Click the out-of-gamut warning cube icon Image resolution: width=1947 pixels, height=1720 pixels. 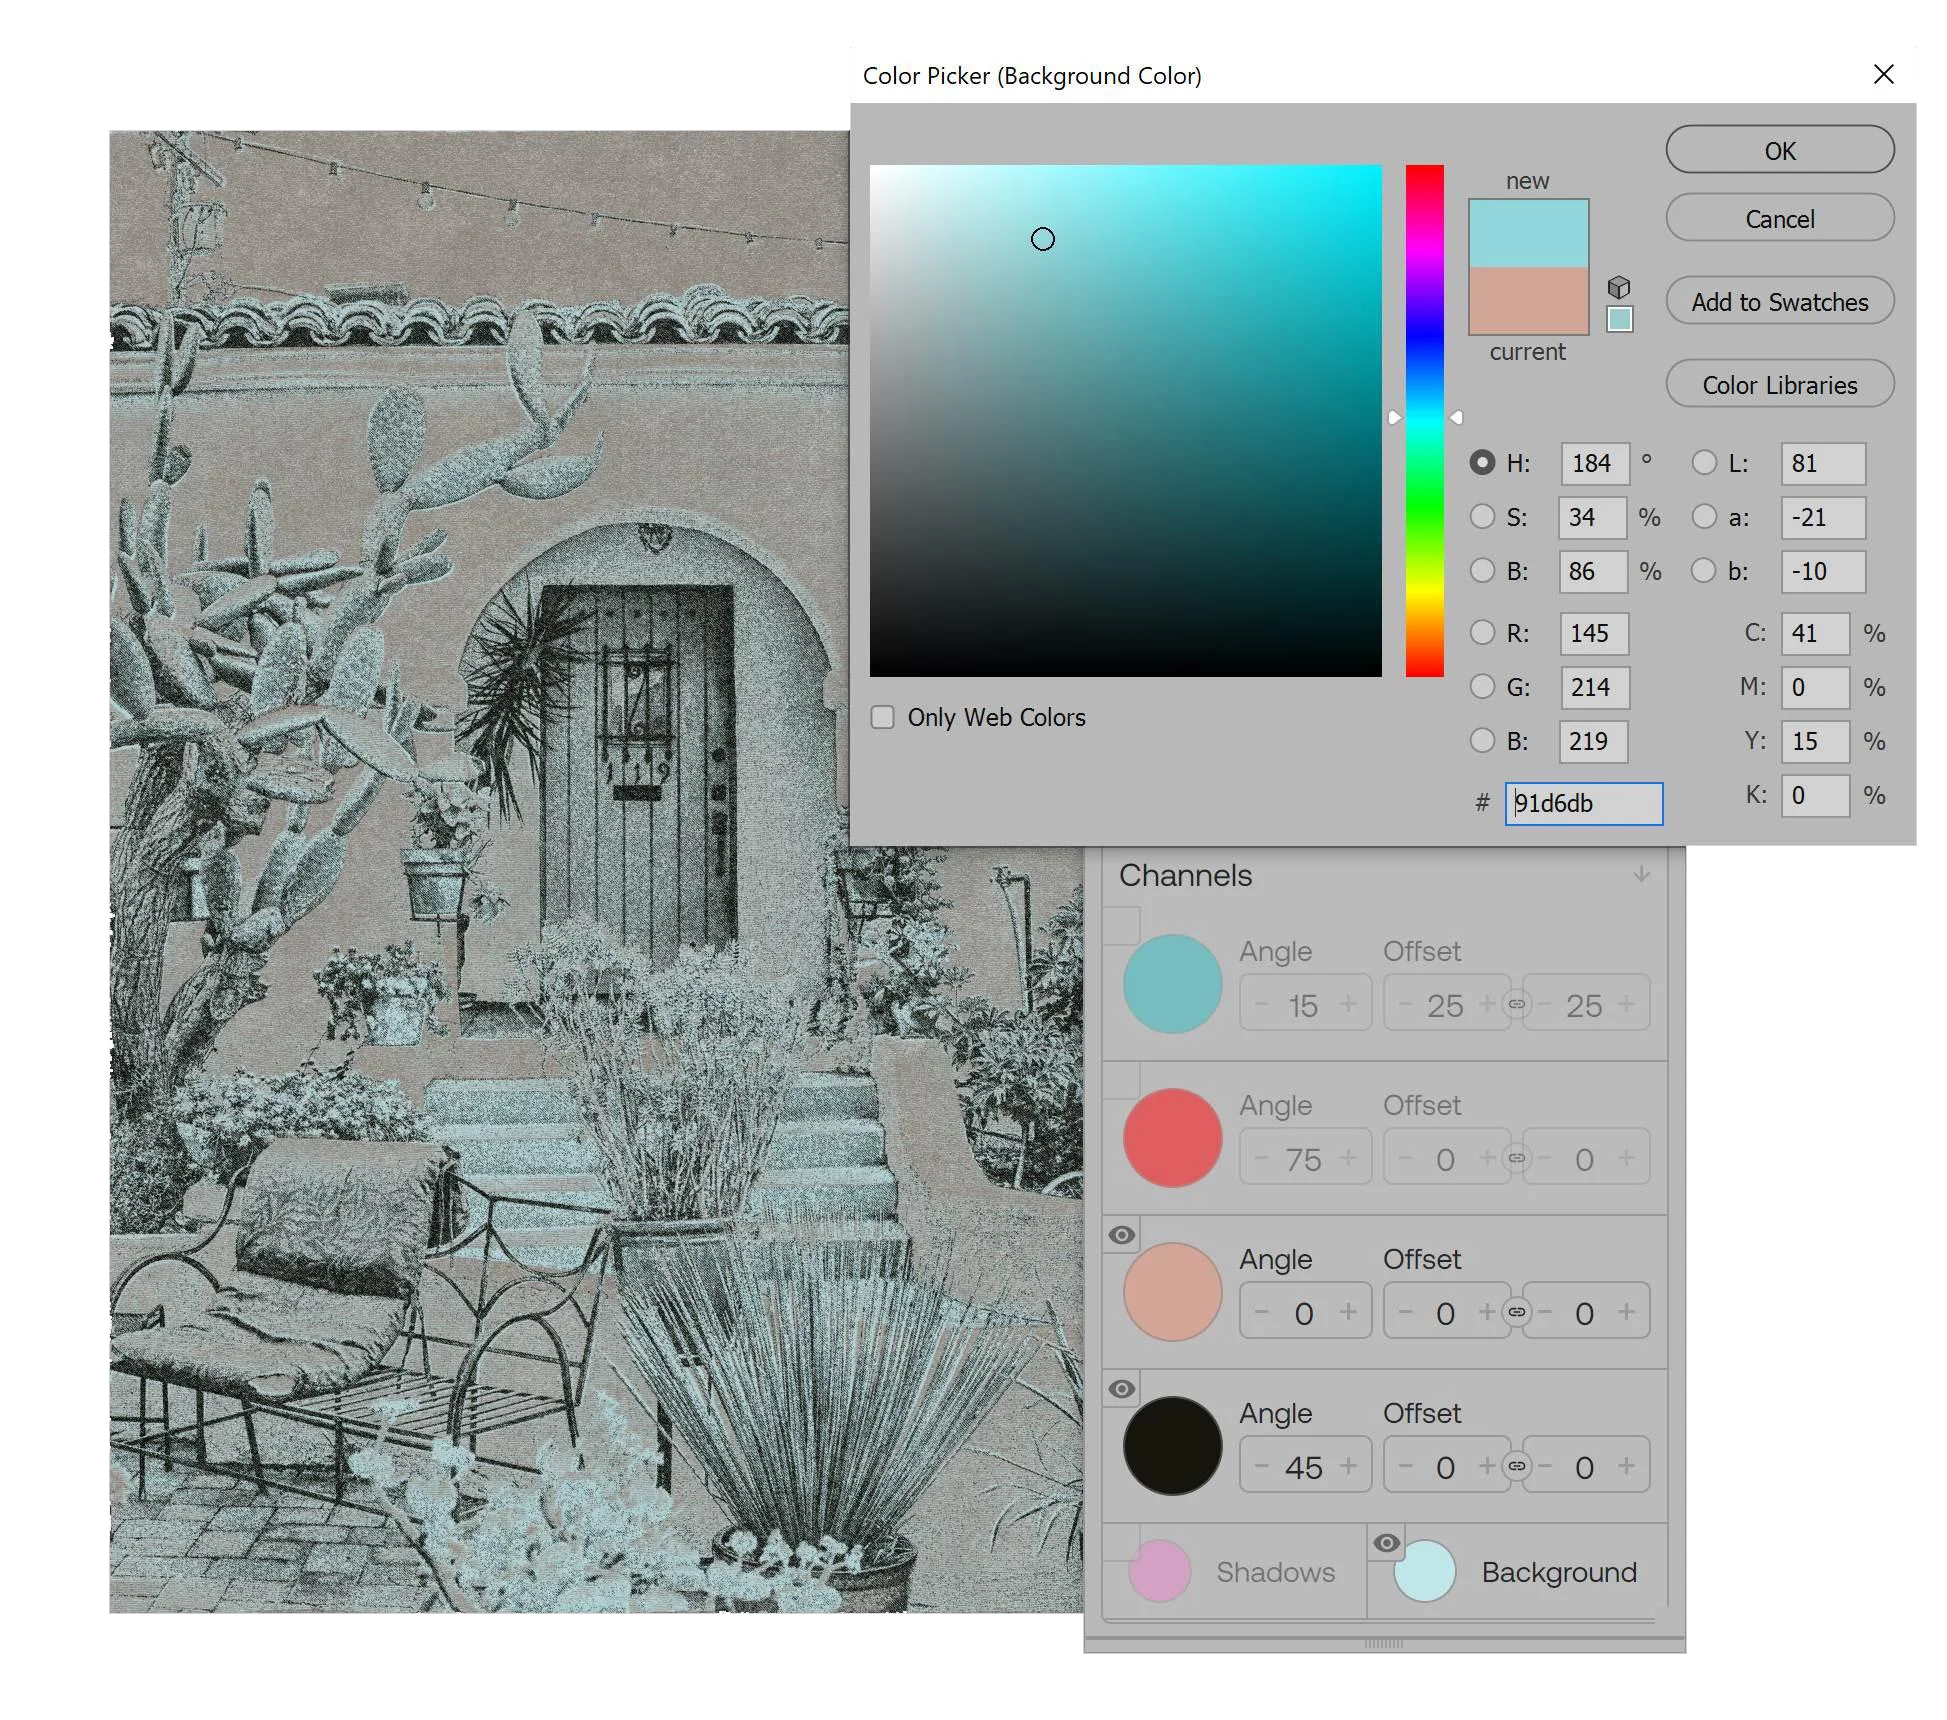(x=1618, y=287)
